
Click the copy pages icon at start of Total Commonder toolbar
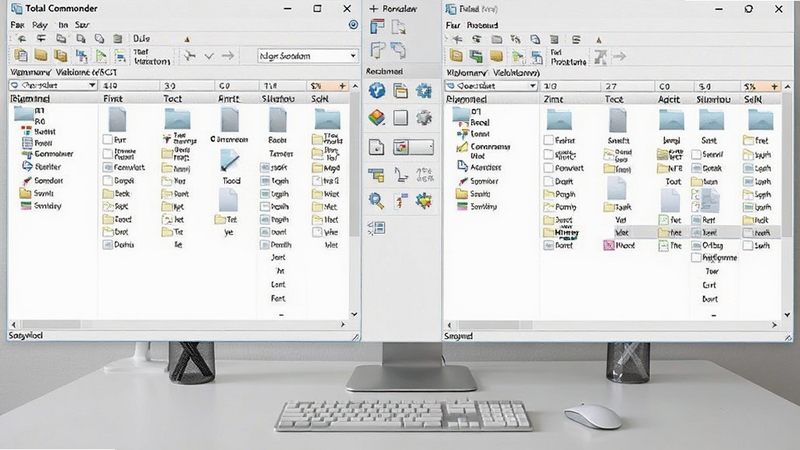click(x=20, y=55)
